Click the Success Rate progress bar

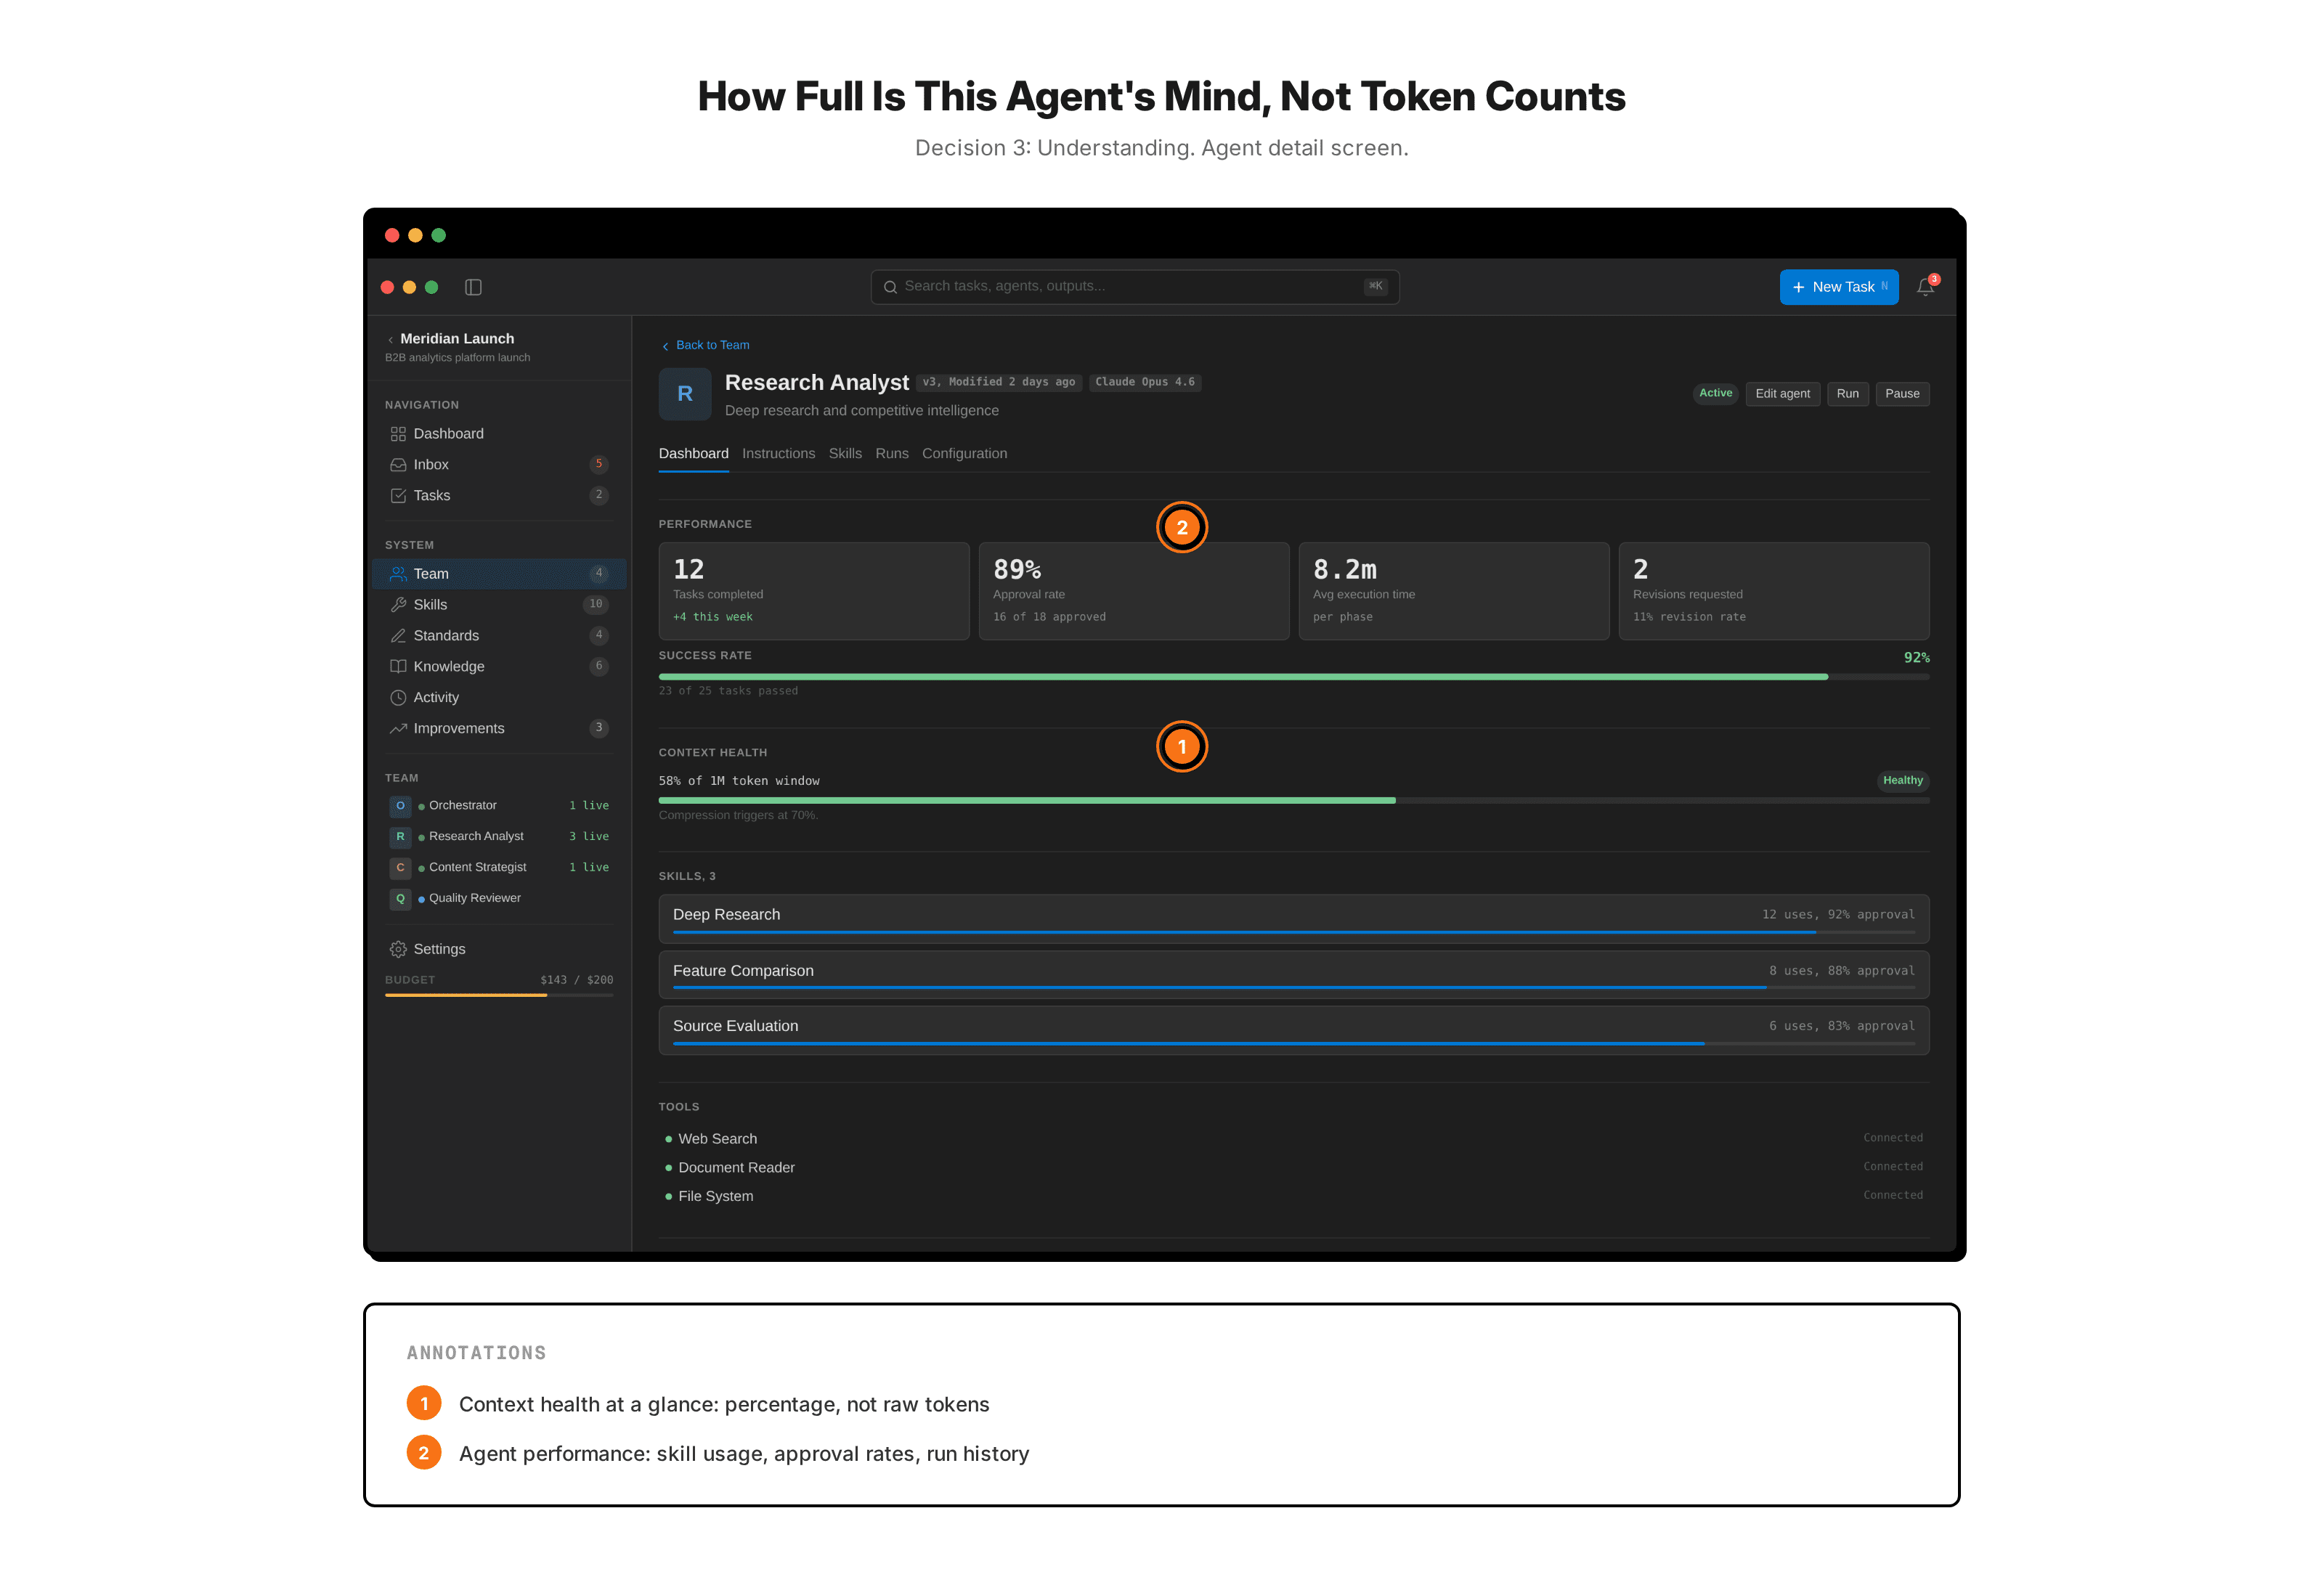pyautogui.click(x=1293, y=677)
